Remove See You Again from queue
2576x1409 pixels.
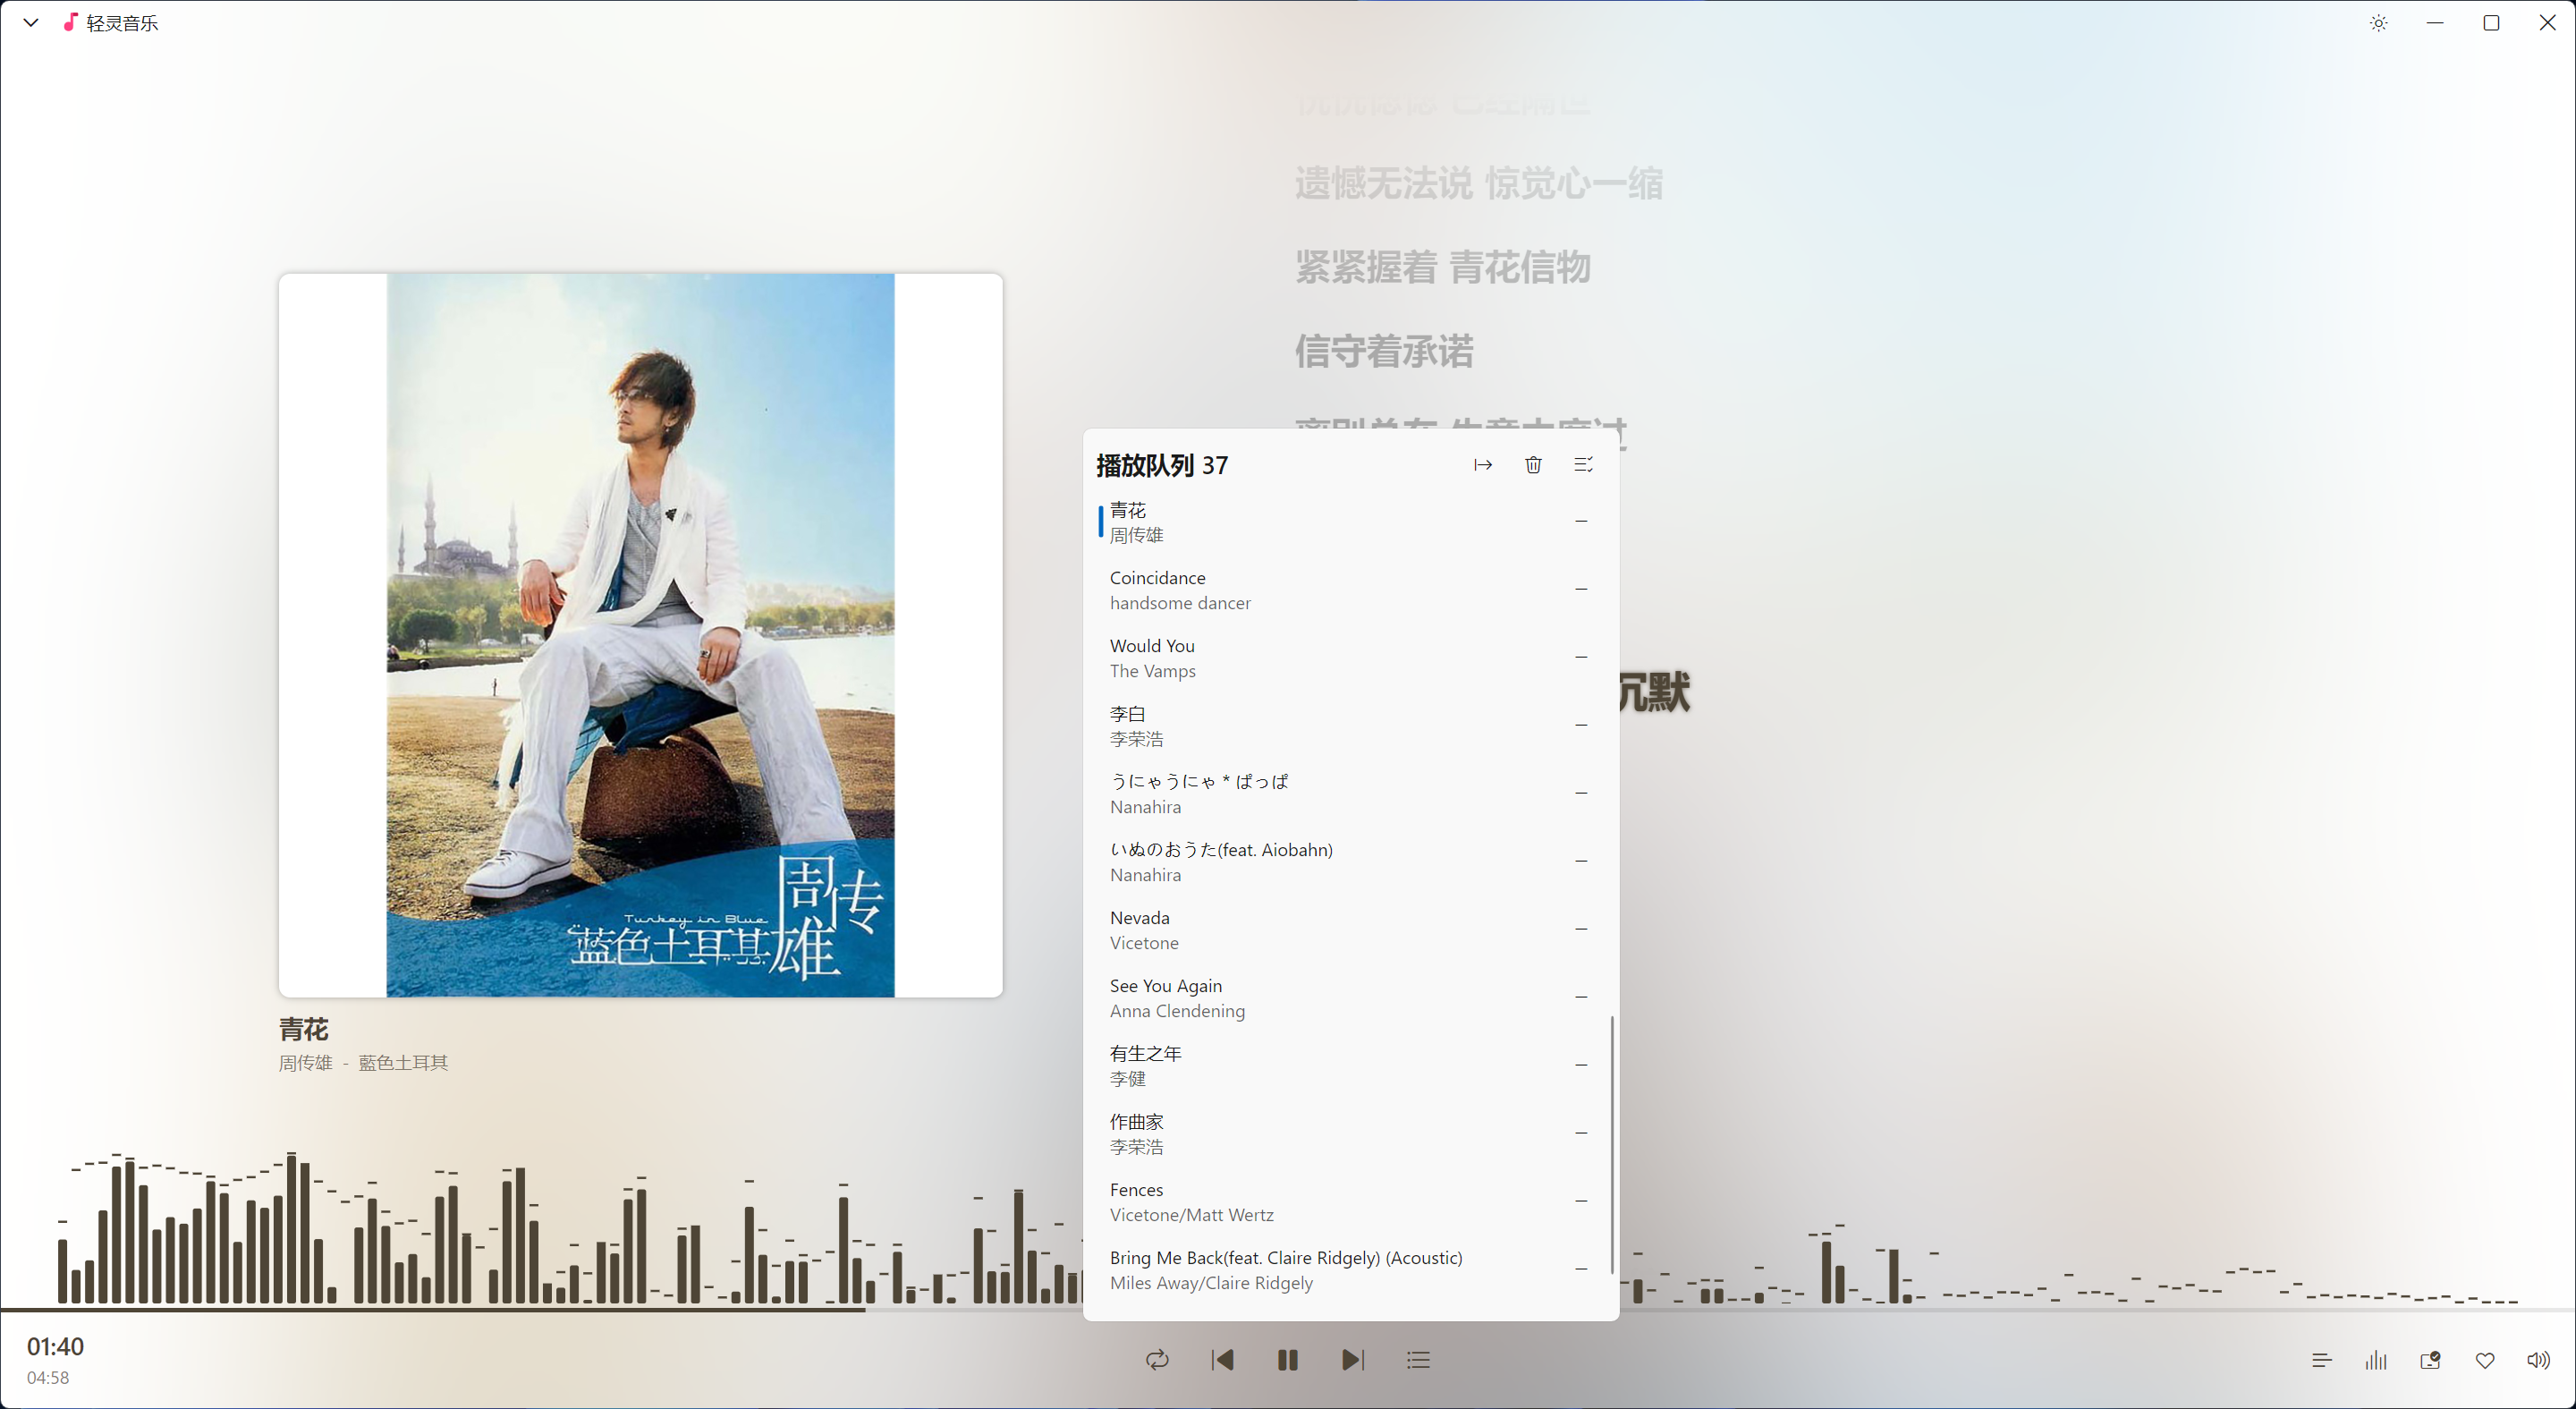point(1581,997)
